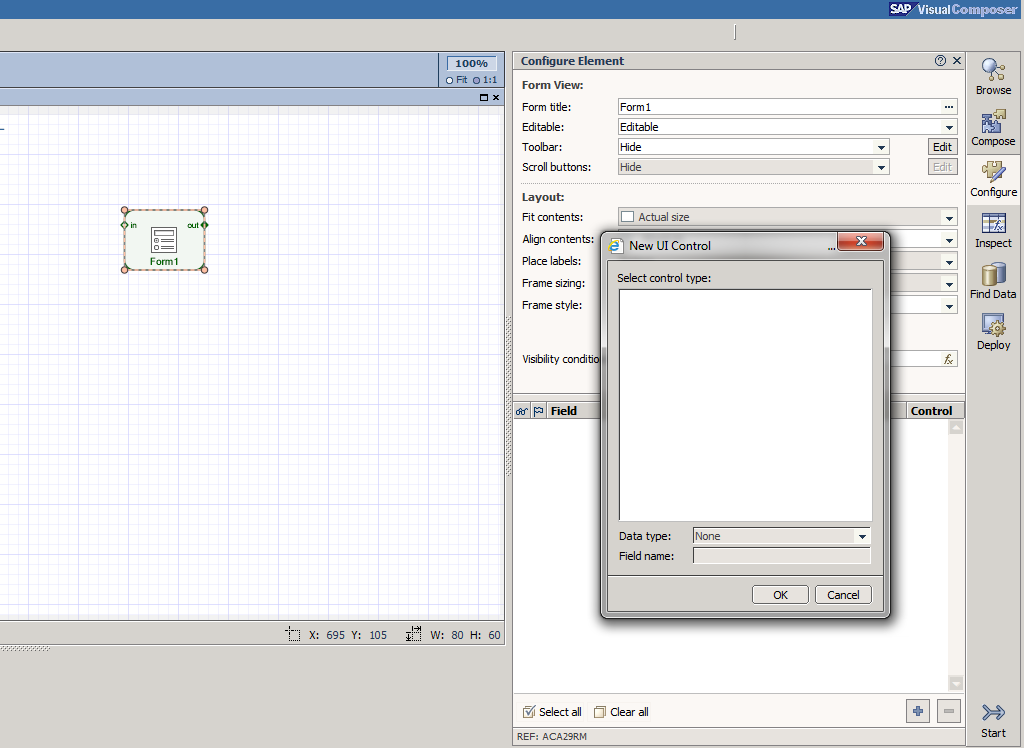The width and height of the screenshot is (1024, 748).
Task: Open Visibility condition formula editor icon
Action: coord(948,359)
